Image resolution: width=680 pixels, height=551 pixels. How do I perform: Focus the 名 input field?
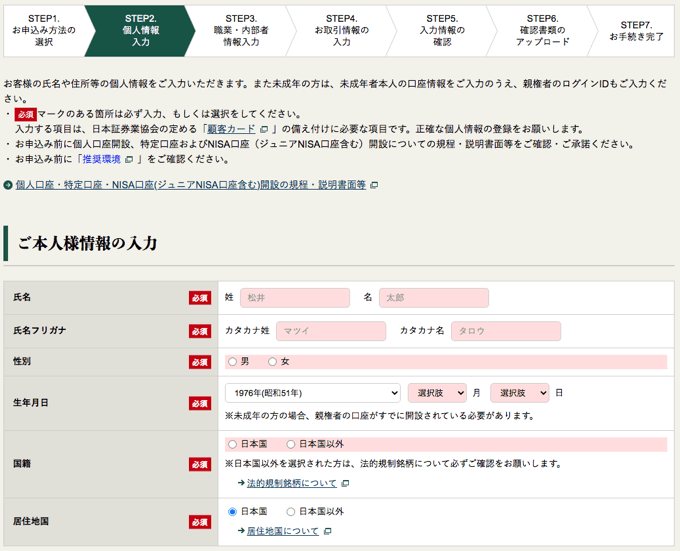[434, 298]
